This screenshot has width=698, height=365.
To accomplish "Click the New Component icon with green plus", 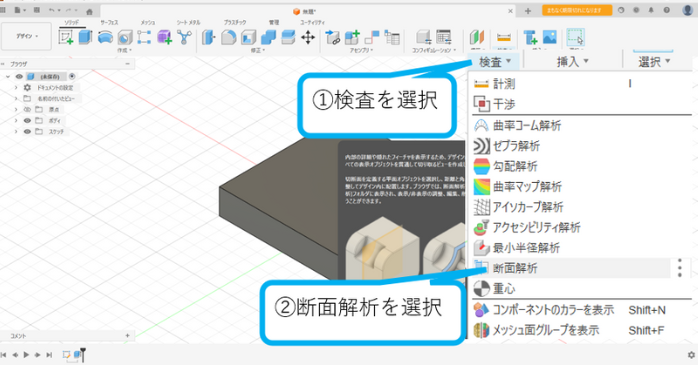I will 352,37.
